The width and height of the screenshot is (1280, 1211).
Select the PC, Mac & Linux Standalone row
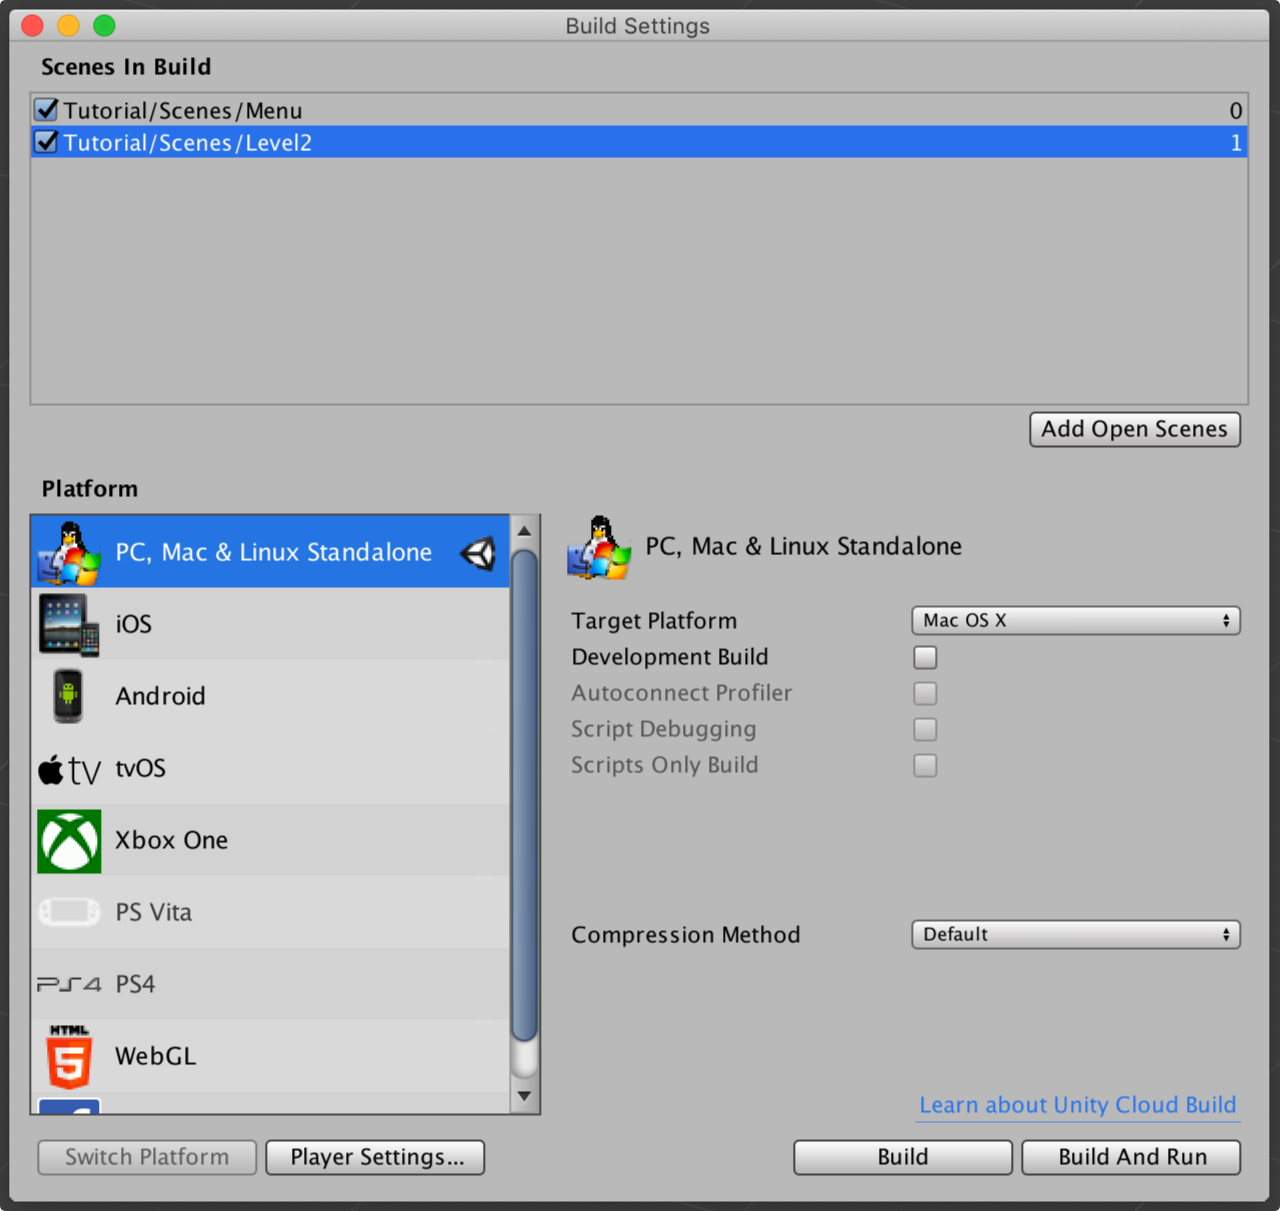point(270,552)
